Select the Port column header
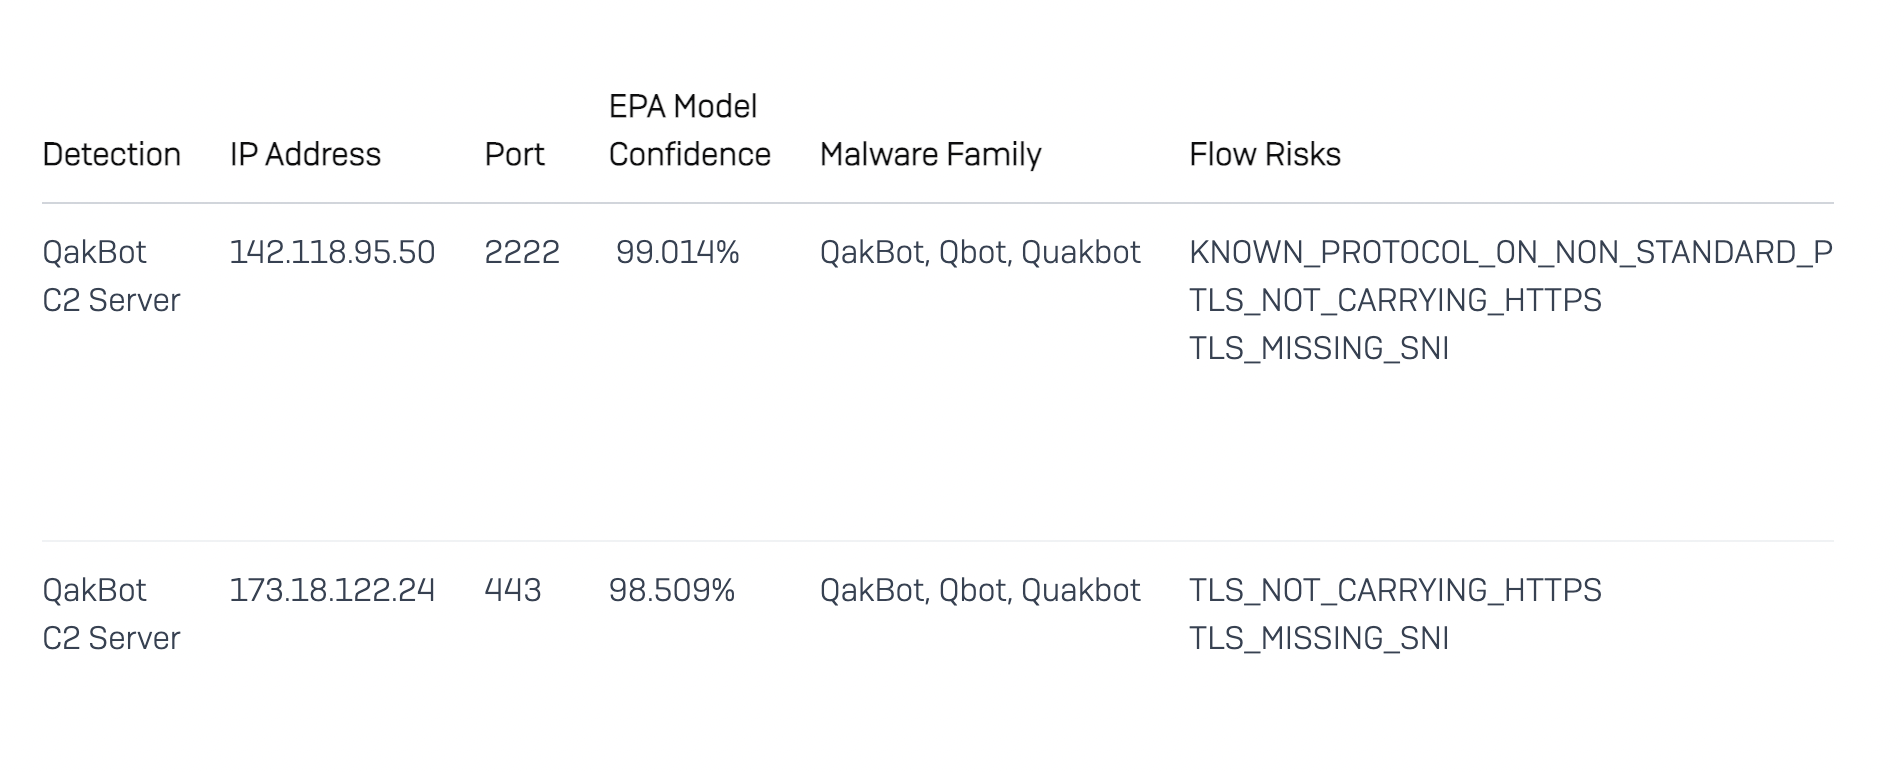This screenshot has width=1904, height=772. tap(514, 154)
